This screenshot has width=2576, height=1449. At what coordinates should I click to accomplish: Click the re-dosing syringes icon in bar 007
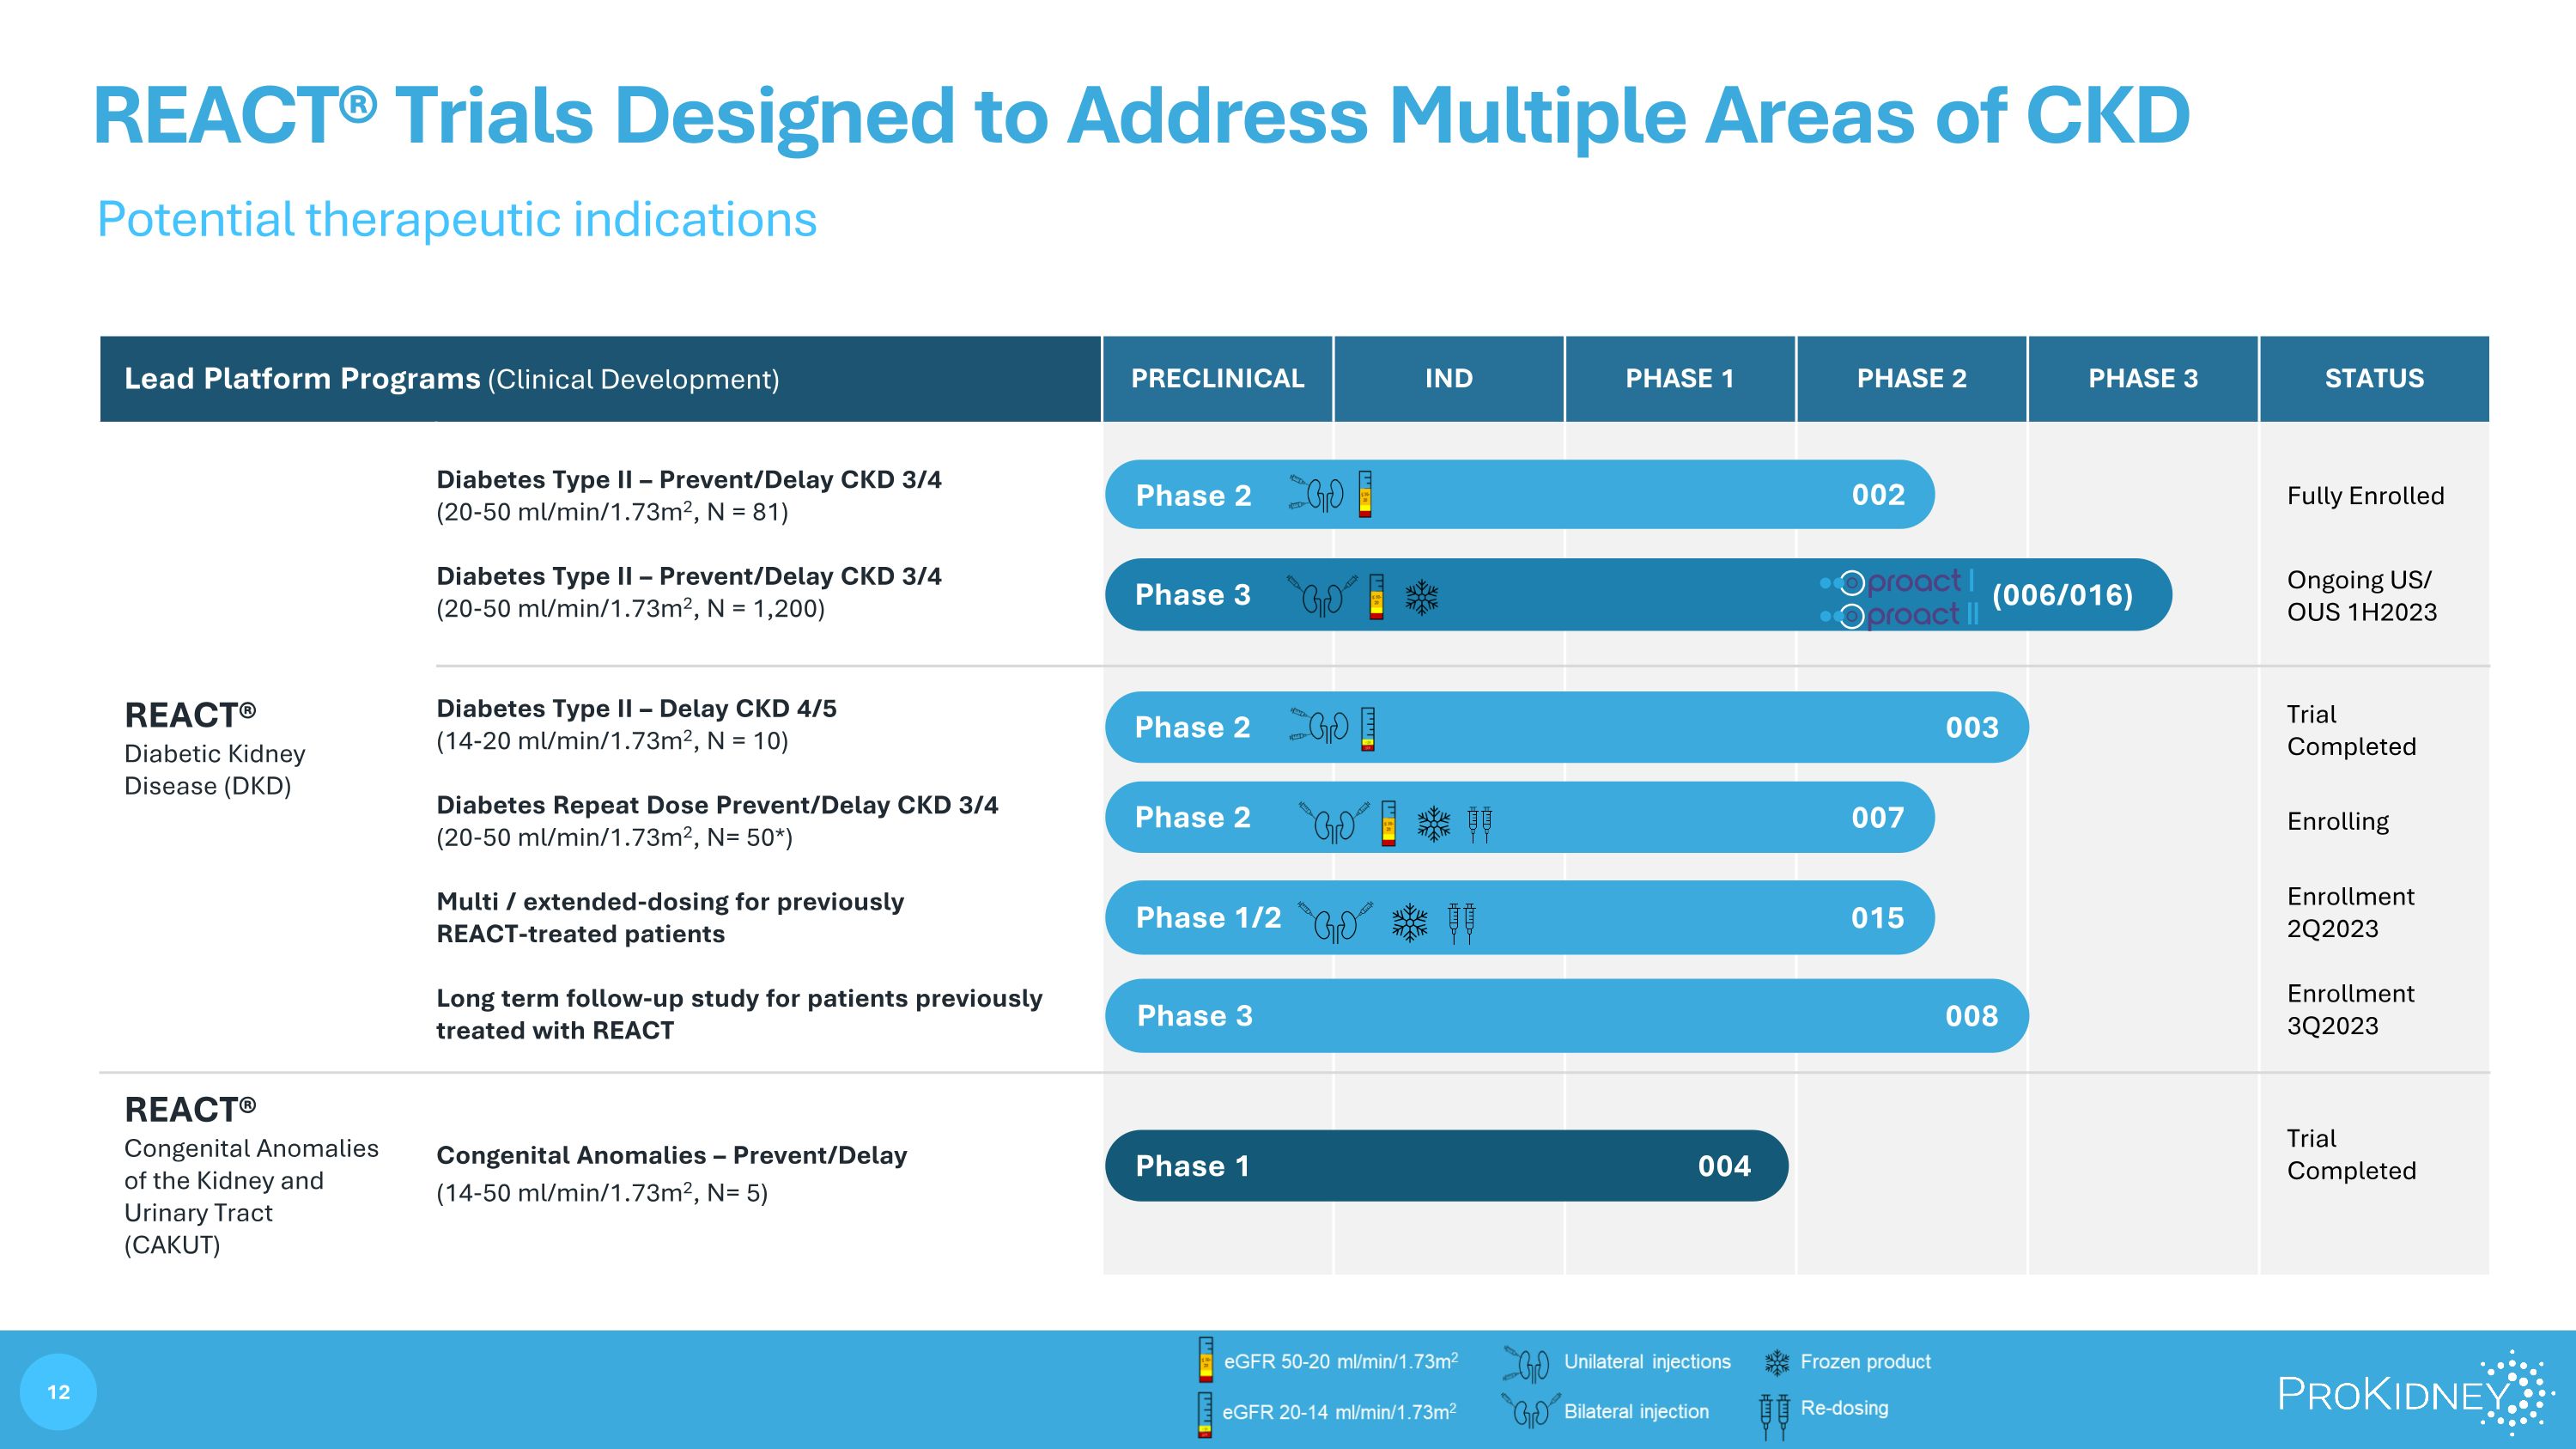click(1479, 824)
